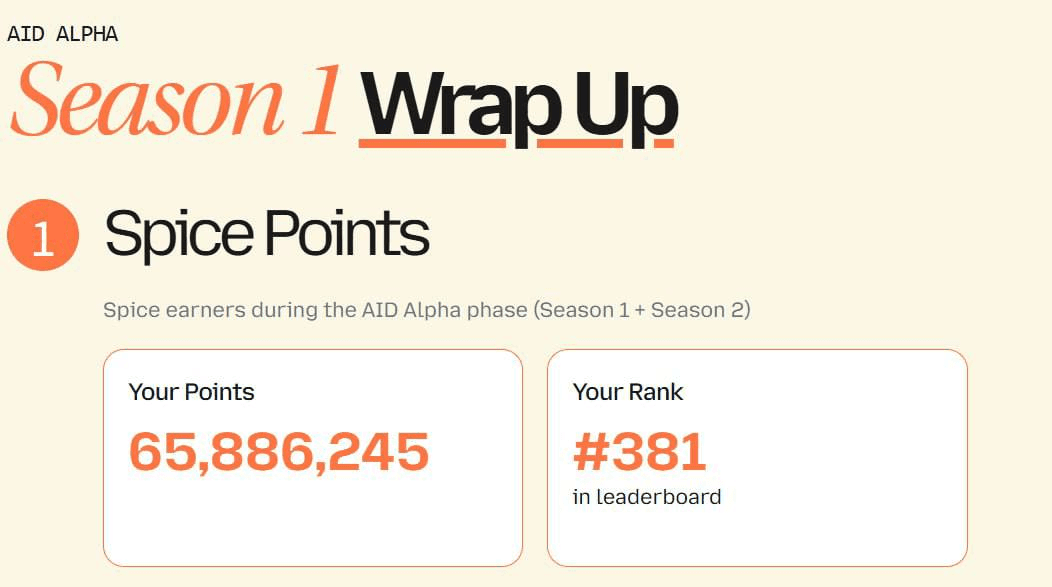Click the orange number 1 circle badge

42,236
